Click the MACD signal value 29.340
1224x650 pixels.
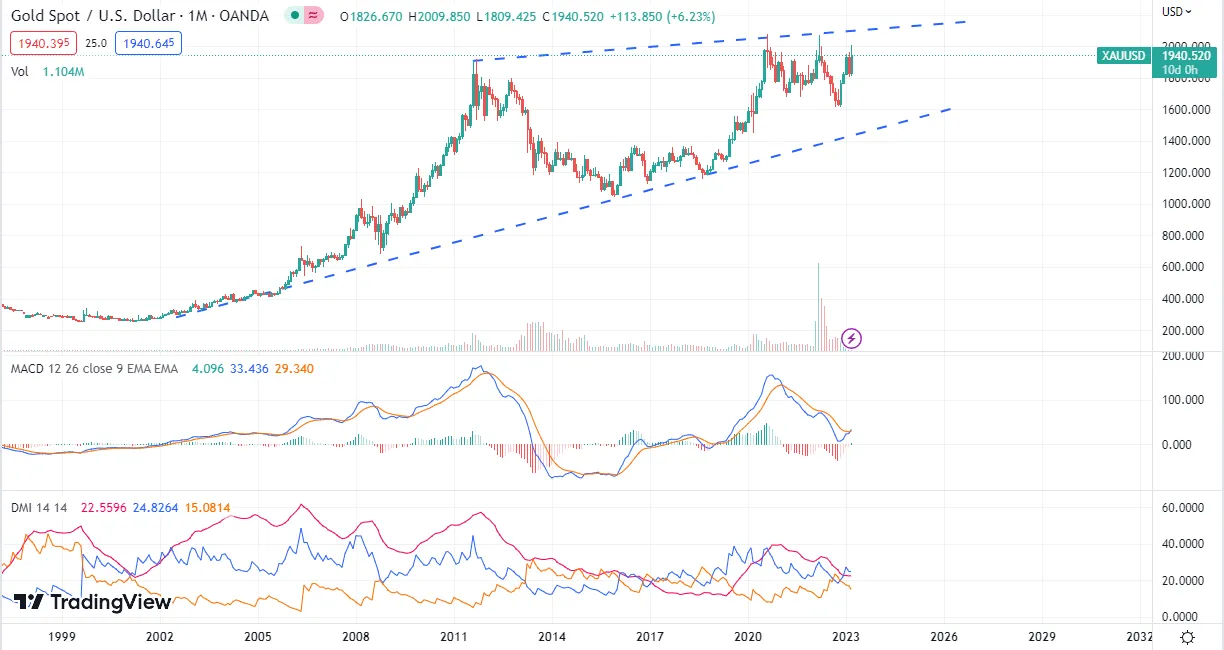pos(294,369)
